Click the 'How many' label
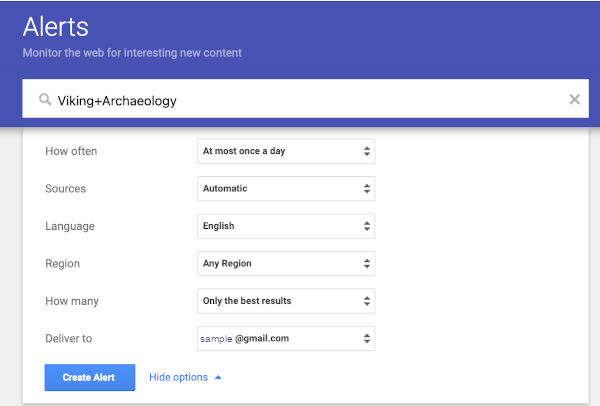This screenshot has width=600, height=406. (72, 300)
